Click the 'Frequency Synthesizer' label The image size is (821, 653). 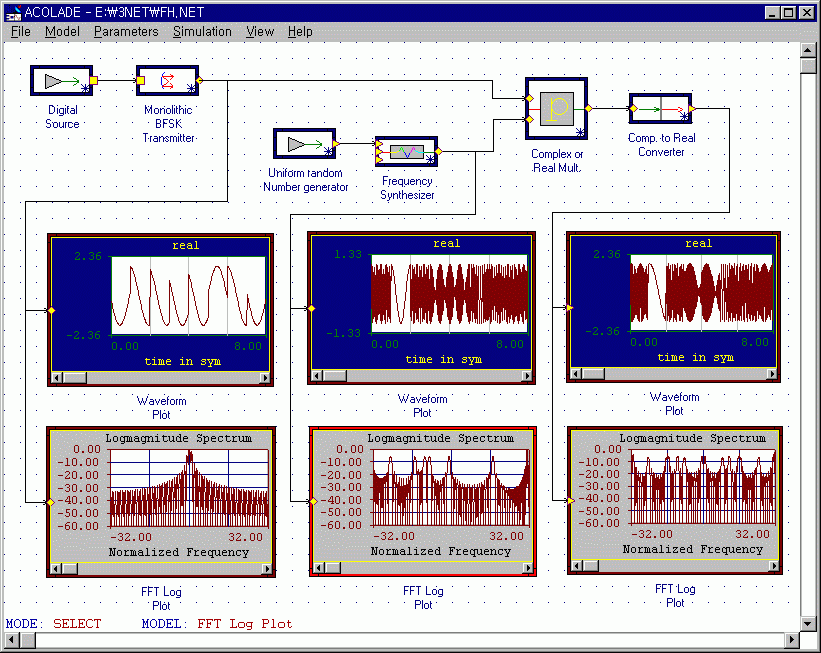click(407, 188)
